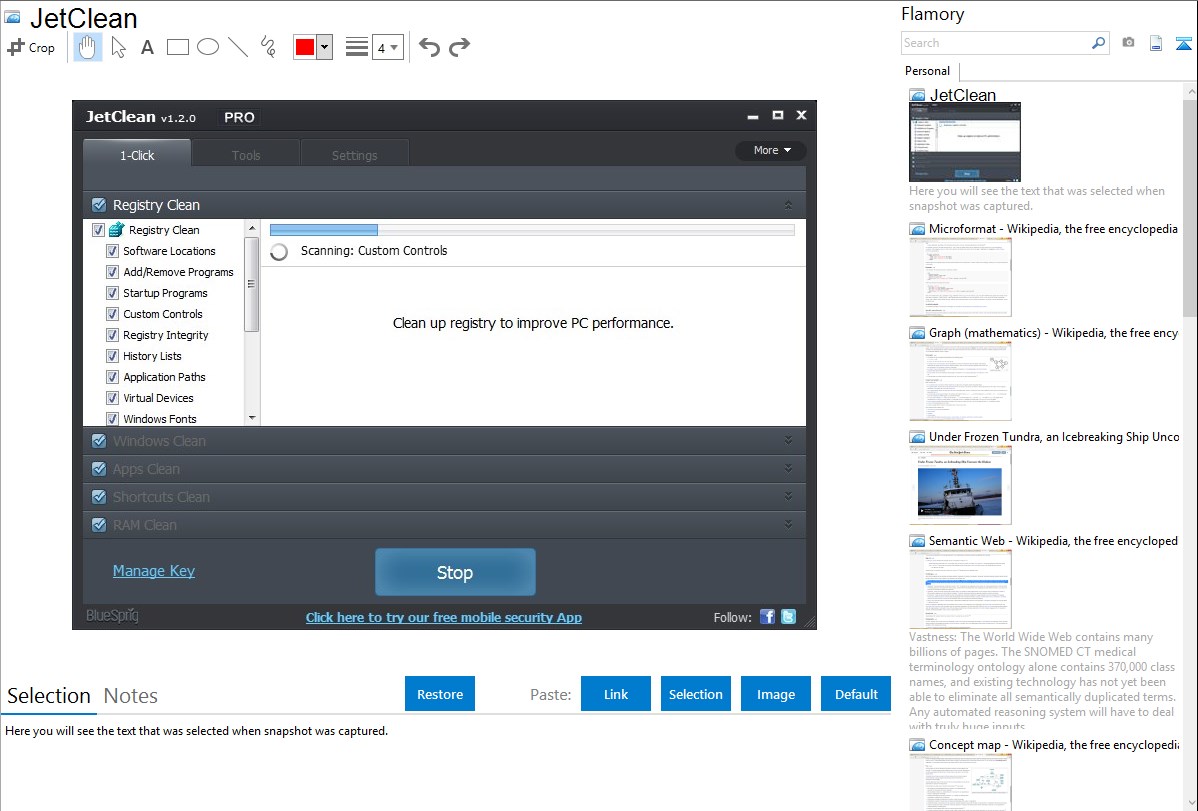Select the Crop tool

31,47
